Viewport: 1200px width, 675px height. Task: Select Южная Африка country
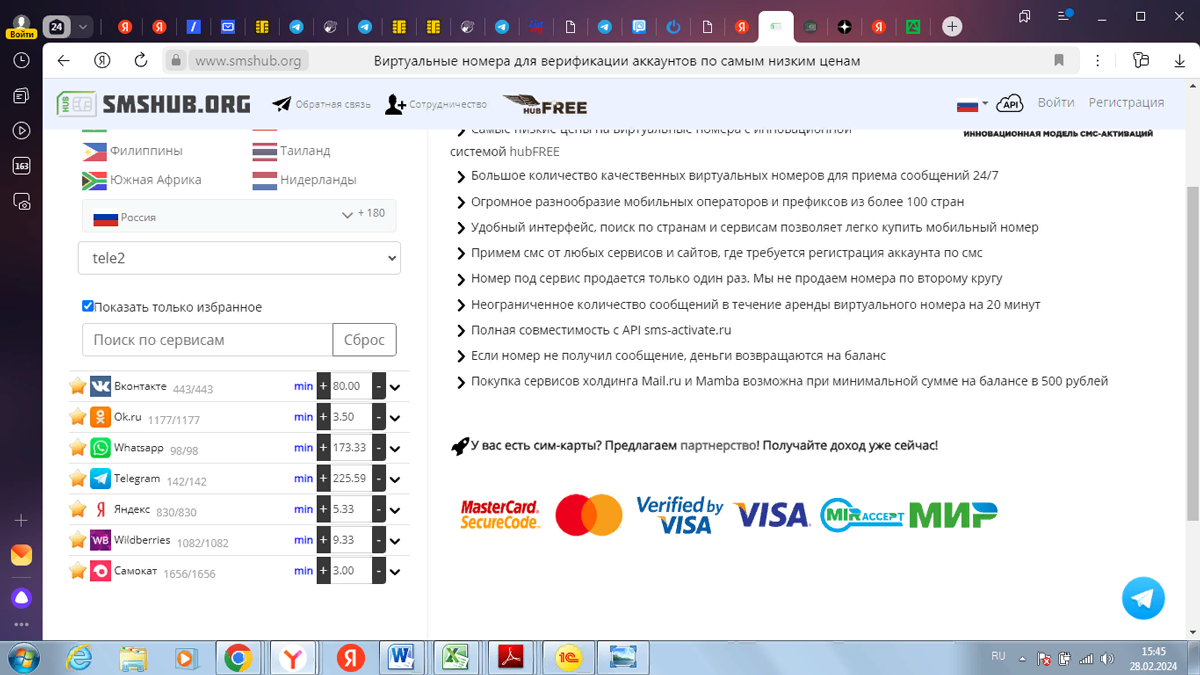(x=142, y=180)
